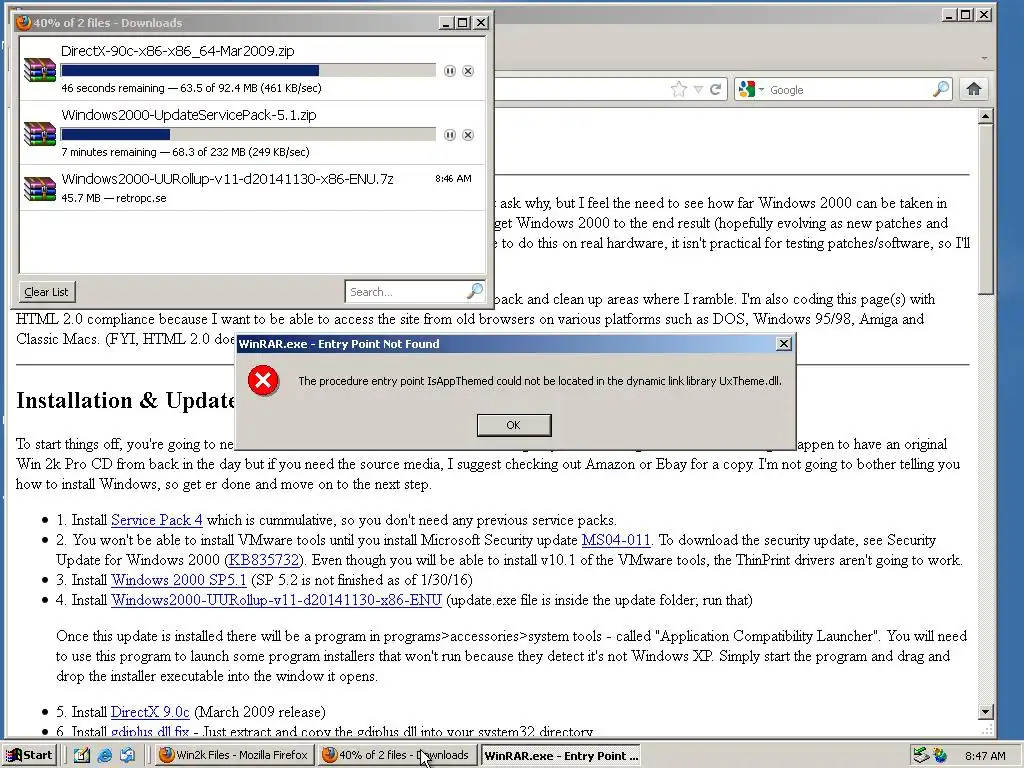Click the Show Desktop quick launch icon

[81, 755]
